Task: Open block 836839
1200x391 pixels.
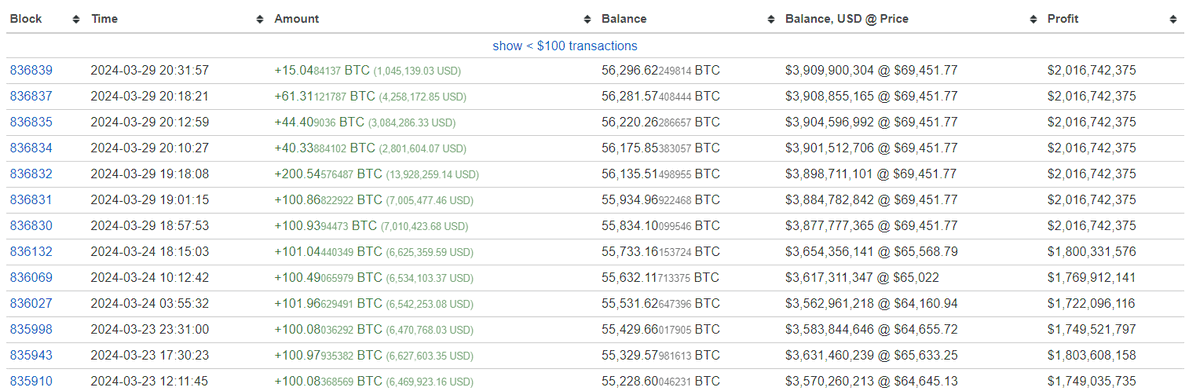Action: [31, 71]
